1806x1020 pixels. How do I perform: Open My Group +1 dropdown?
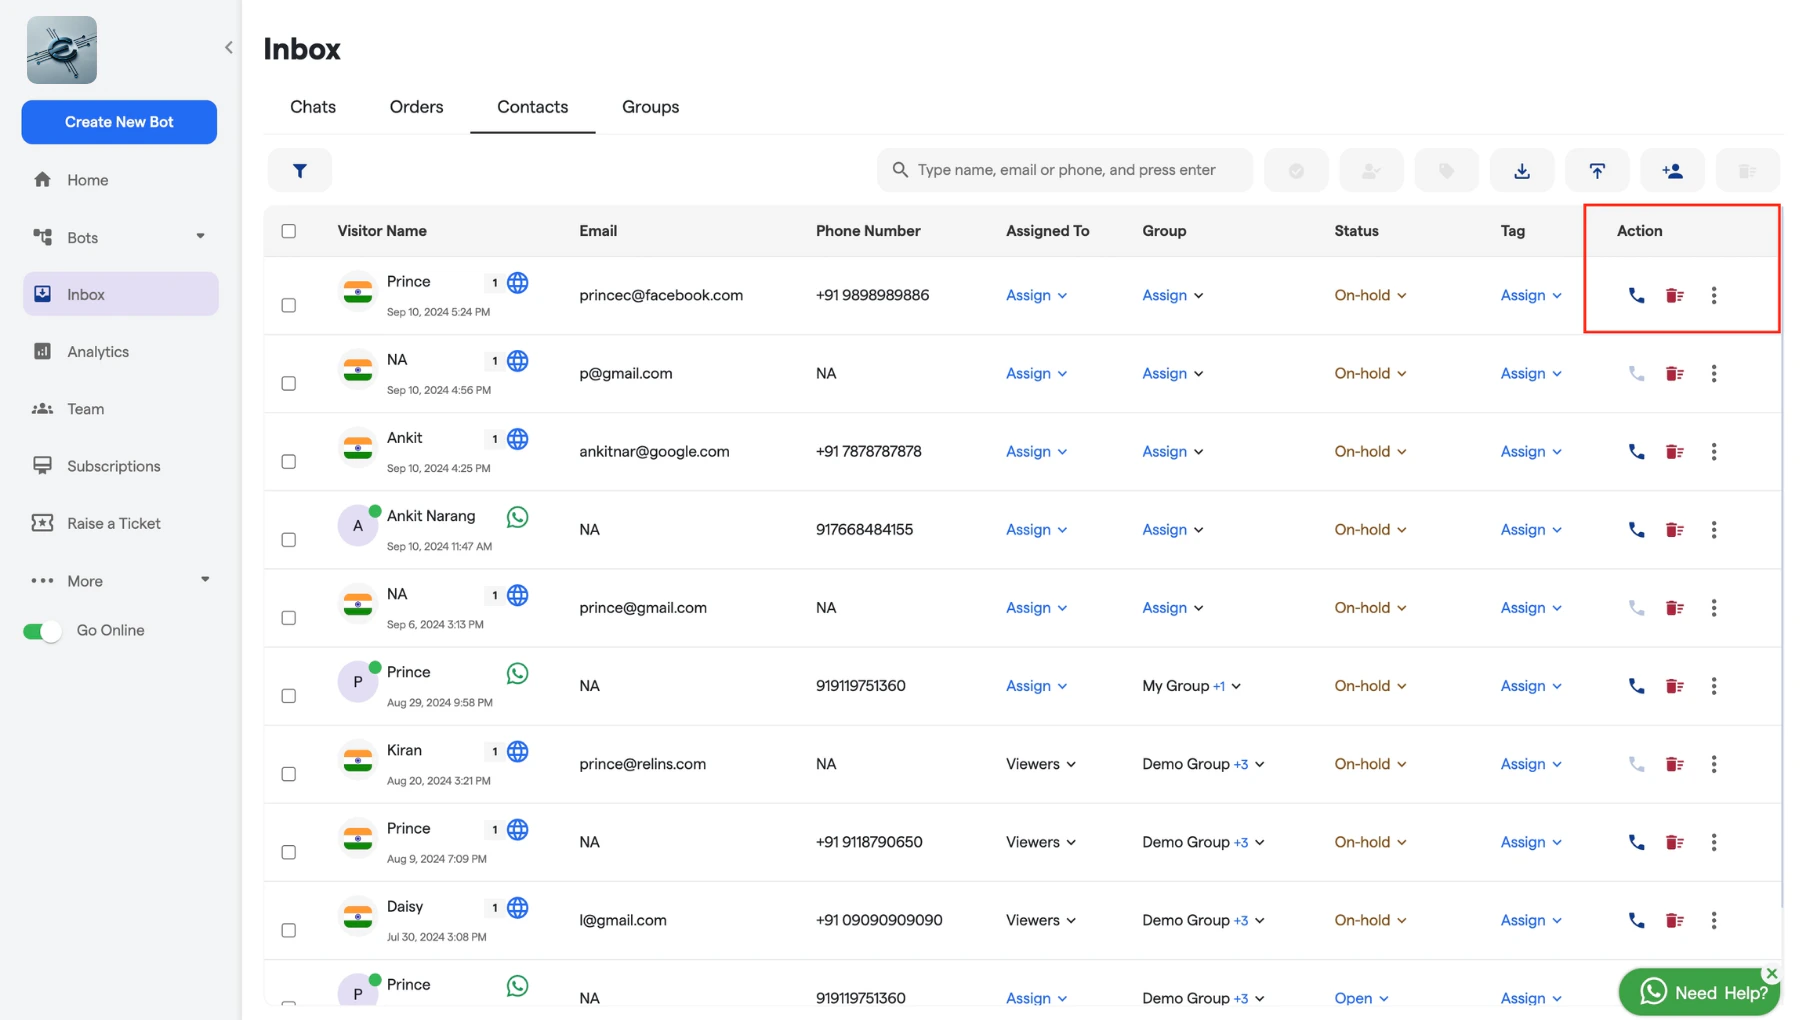1192,686
